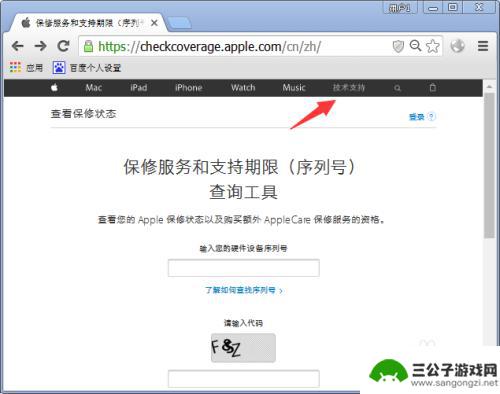The height and width of the screenshot is (394, 500).
Task: Click the scrollbar up arrow
Action: (x=489, y=87)
